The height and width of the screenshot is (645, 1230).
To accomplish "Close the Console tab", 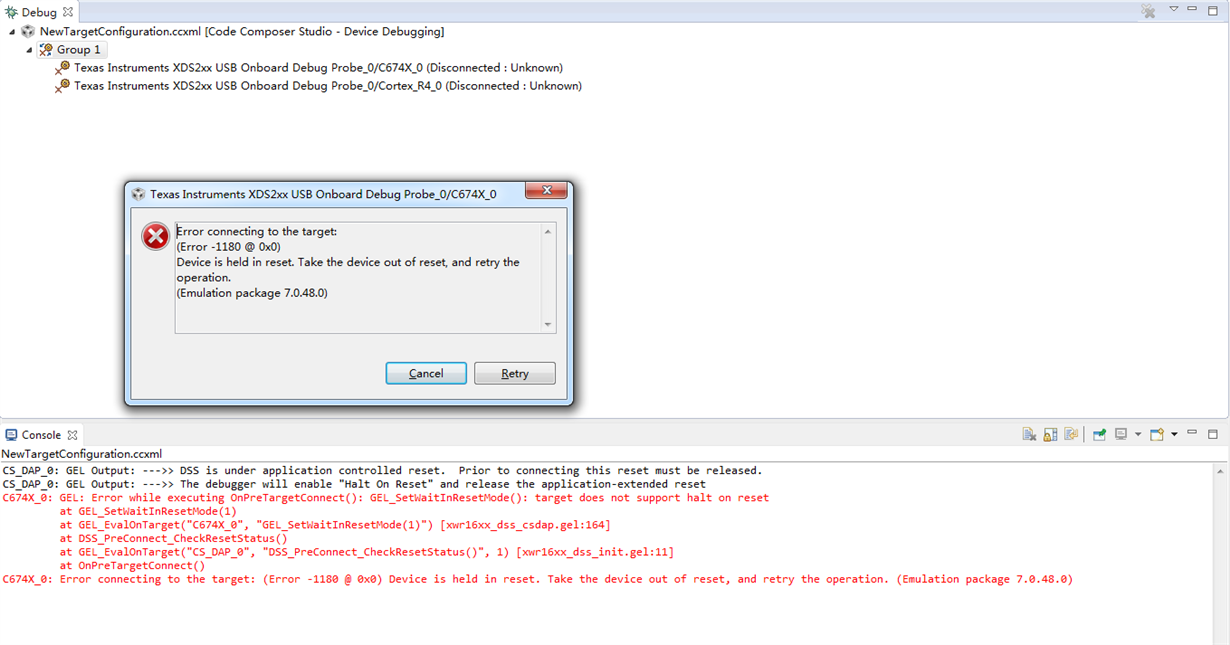I will [x=71, y=435].
